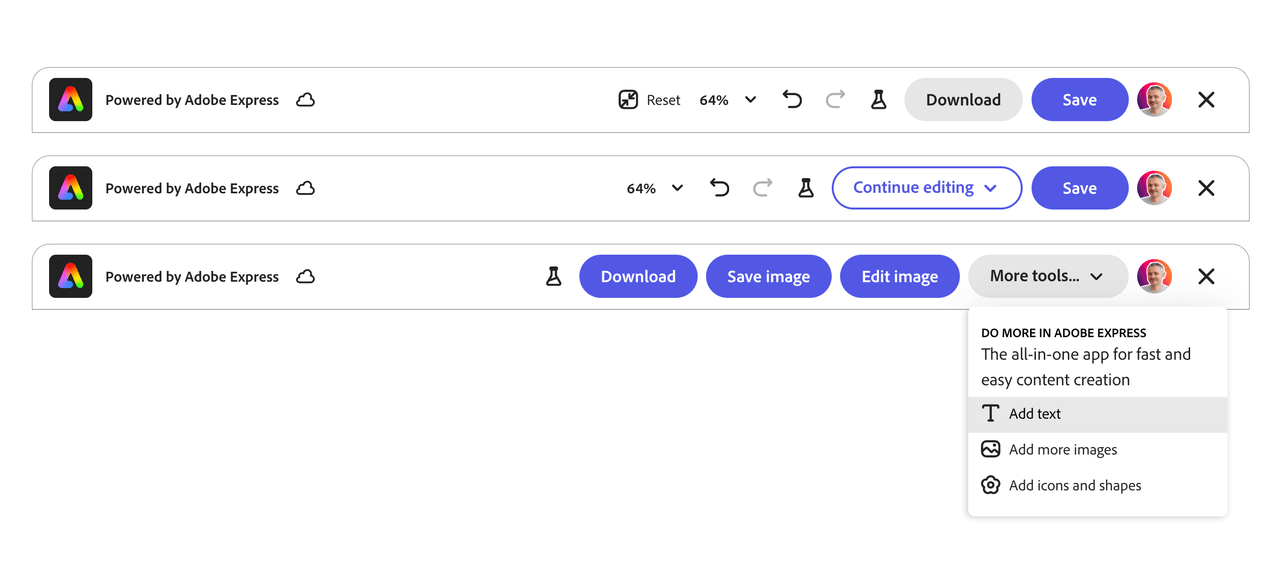Select Add icons and shapes option

click(1074, 486)
